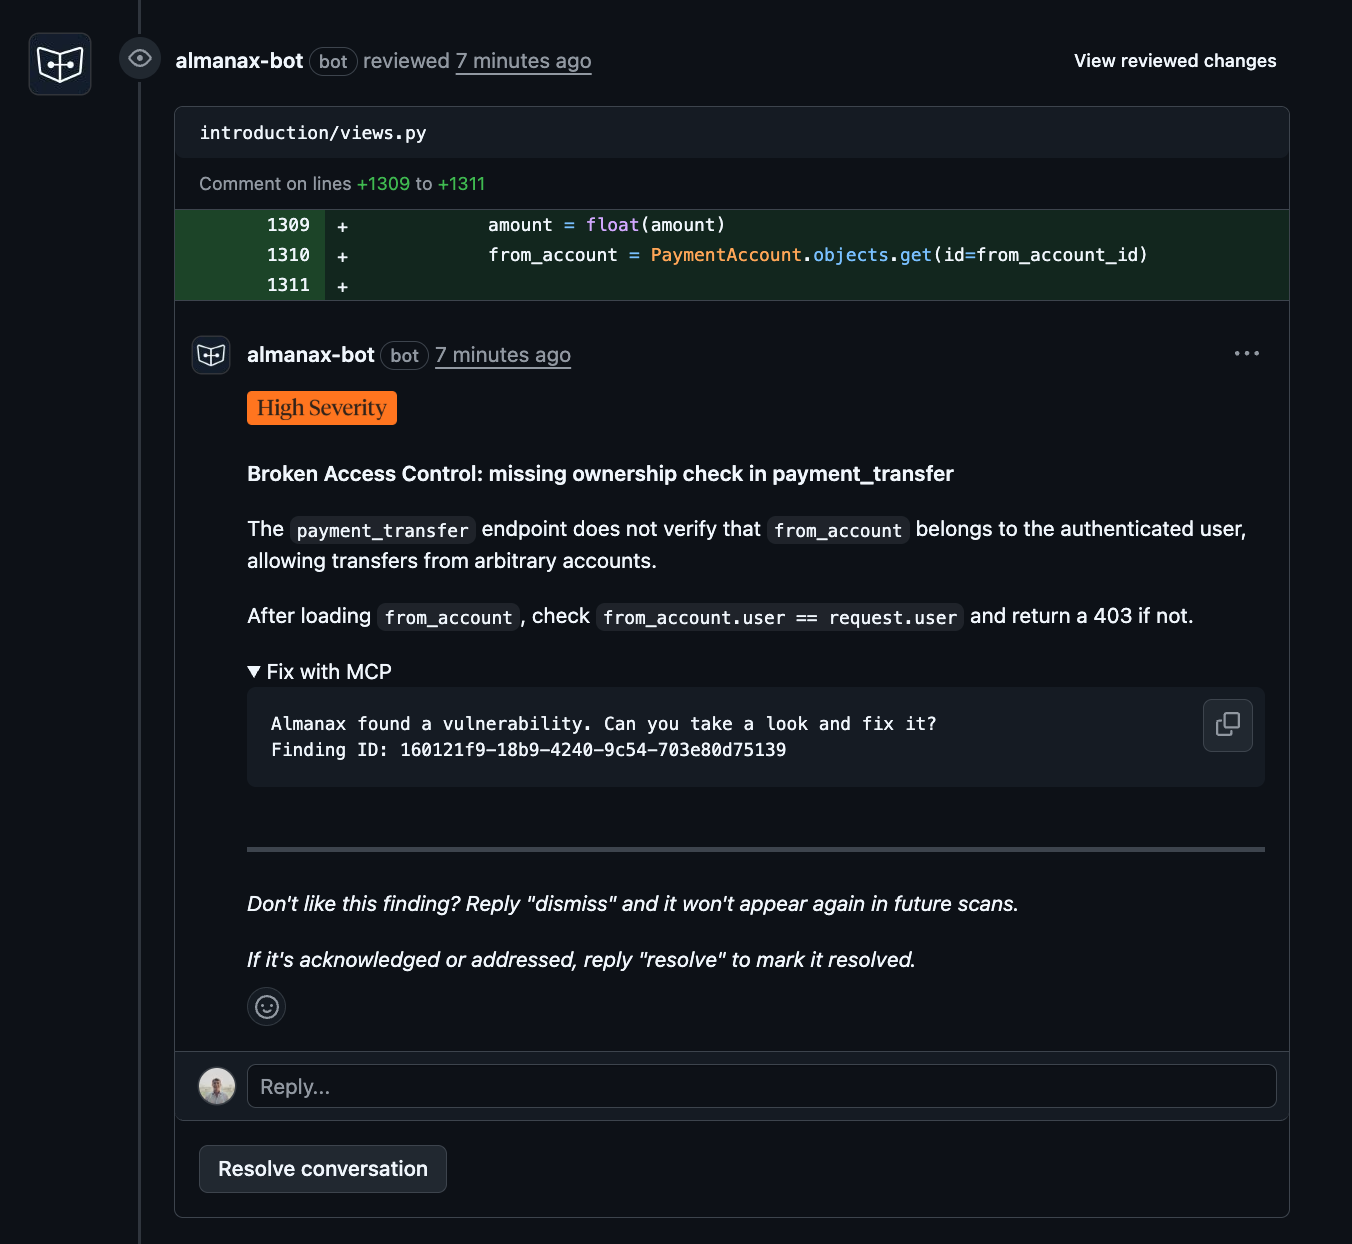Click the Resolve conversation button

tap(323, 1169)
